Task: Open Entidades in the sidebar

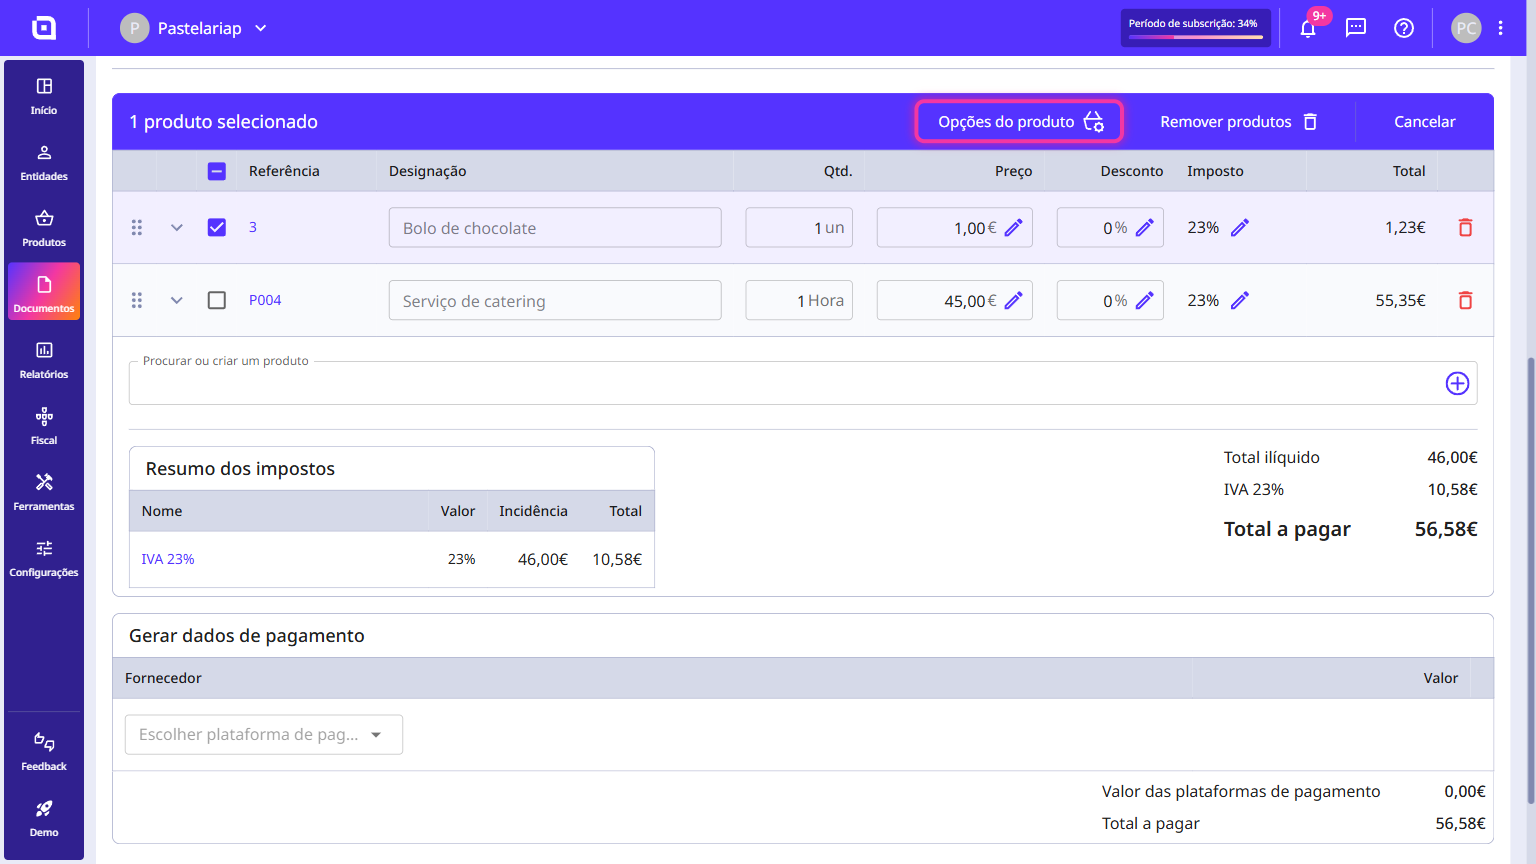Action: tap(44, 163)
